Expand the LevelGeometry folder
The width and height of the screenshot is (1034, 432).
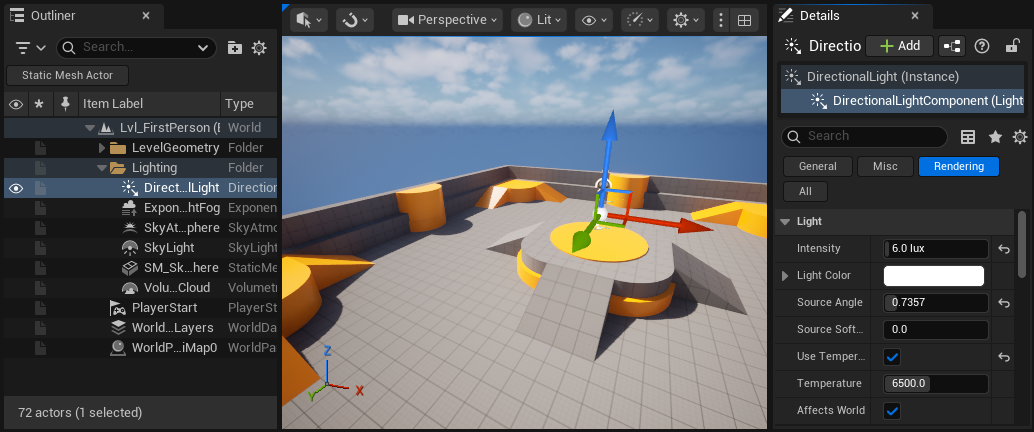coord(102,148)
